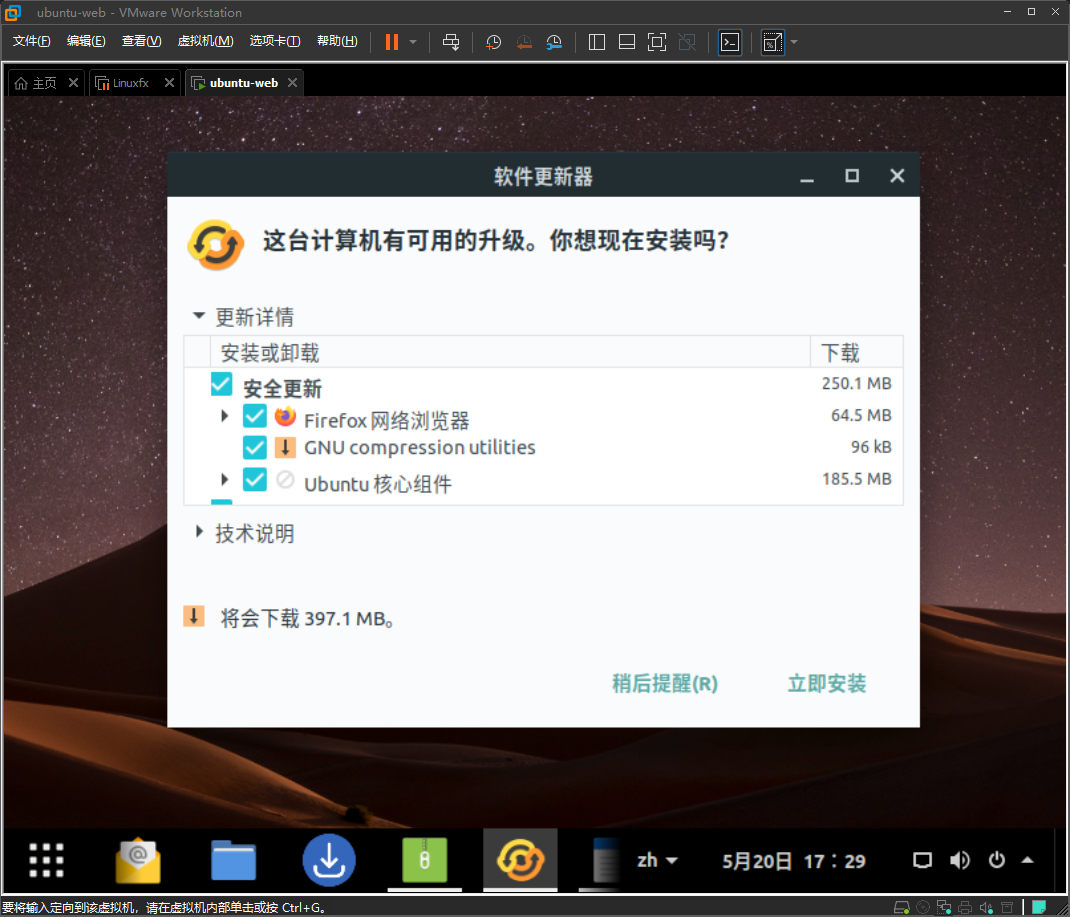The width and height of the screenshot is (1070, 917).
Task: Suspend the virtual machine using the pause icon
Action: [x=390, y=42]
